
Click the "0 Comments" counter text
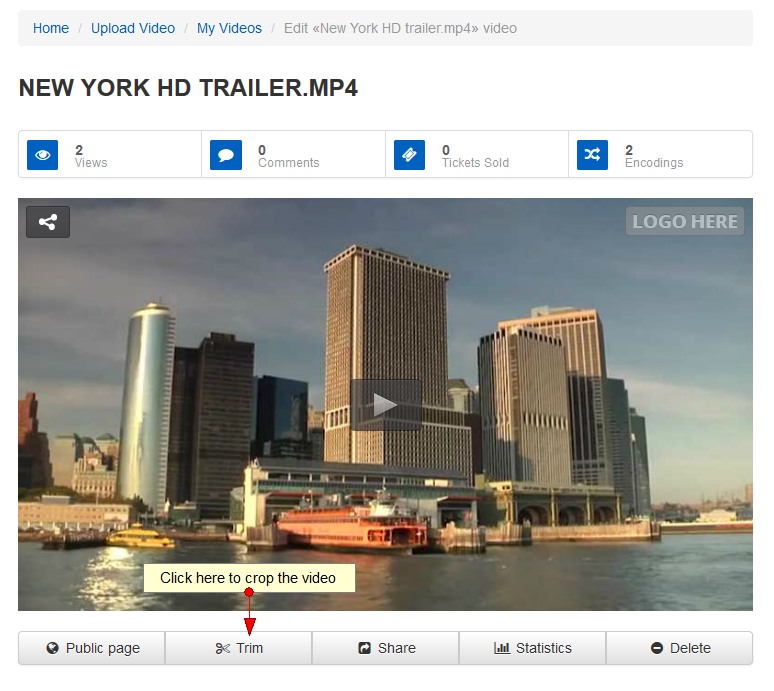[289, 156]
